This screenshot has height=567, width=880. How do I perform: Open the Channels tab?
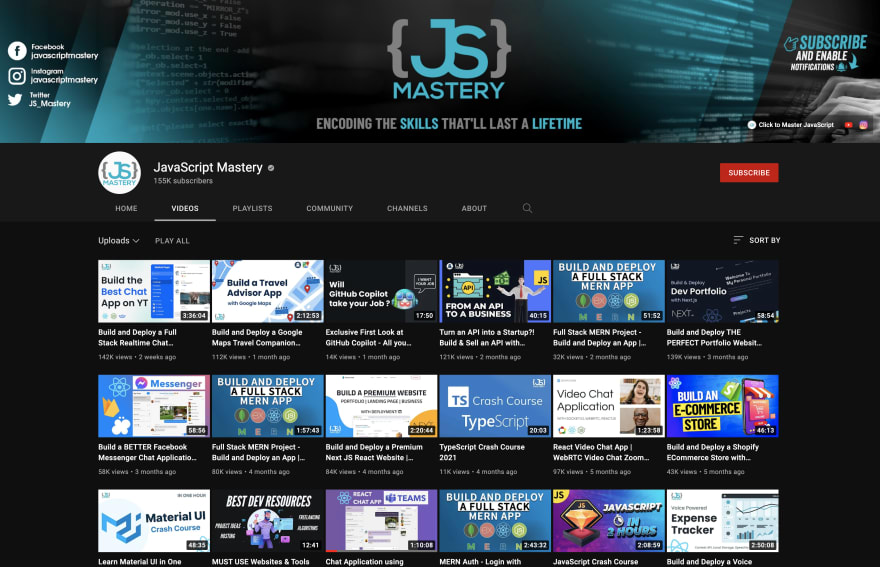tap(407, 208)
